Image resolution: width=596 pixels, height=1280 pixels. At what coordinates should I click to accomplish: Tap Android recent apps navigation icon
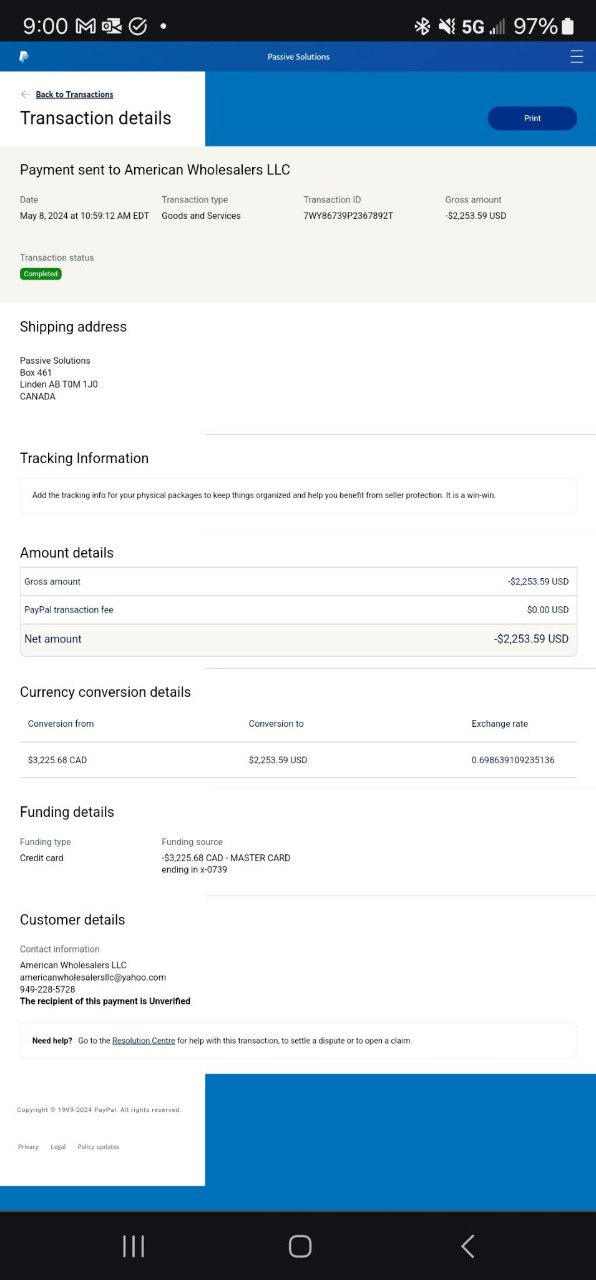(x=133, y=1246)
